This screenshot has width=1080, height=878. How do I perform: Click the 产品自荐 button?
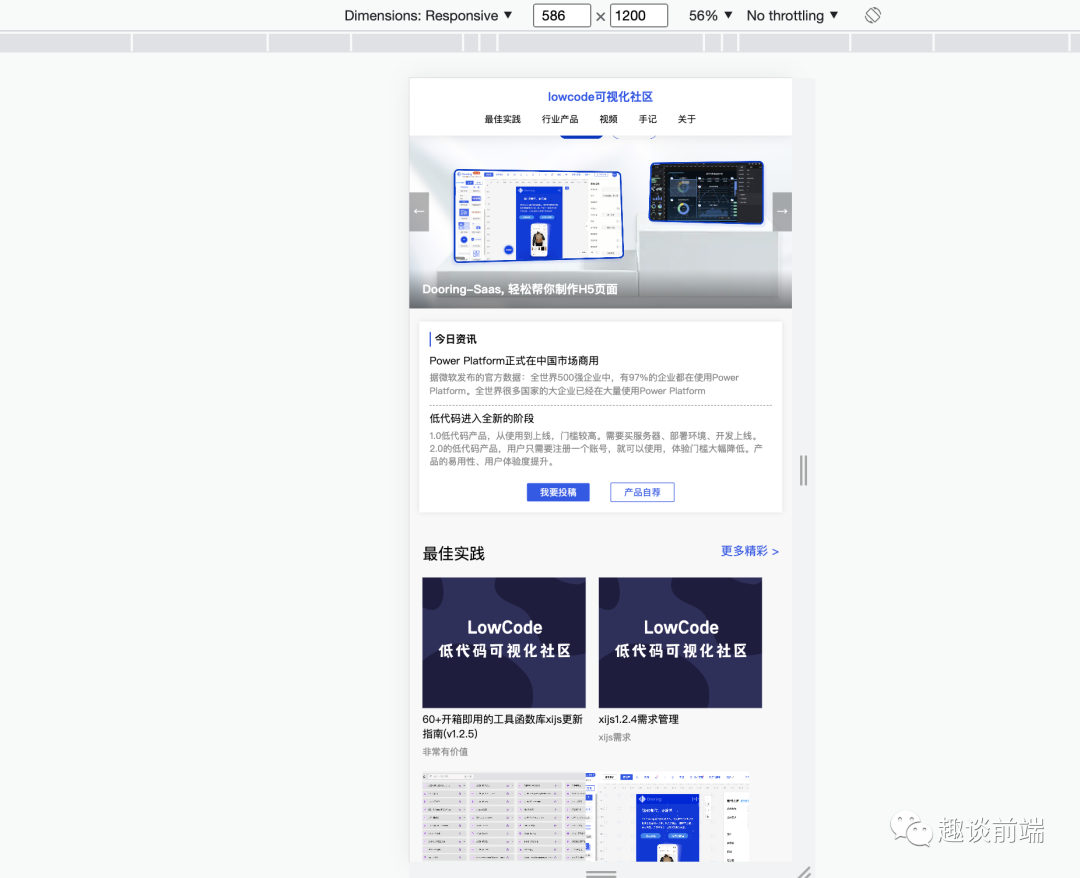click(642, 492)
